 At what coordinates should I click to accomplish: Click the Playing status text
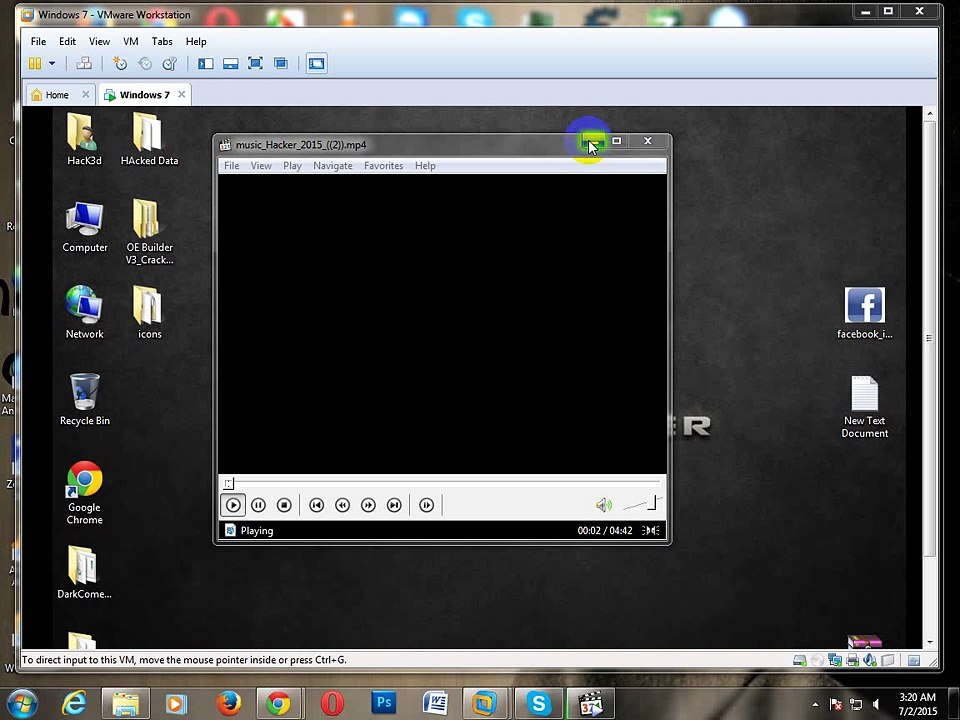257,531
